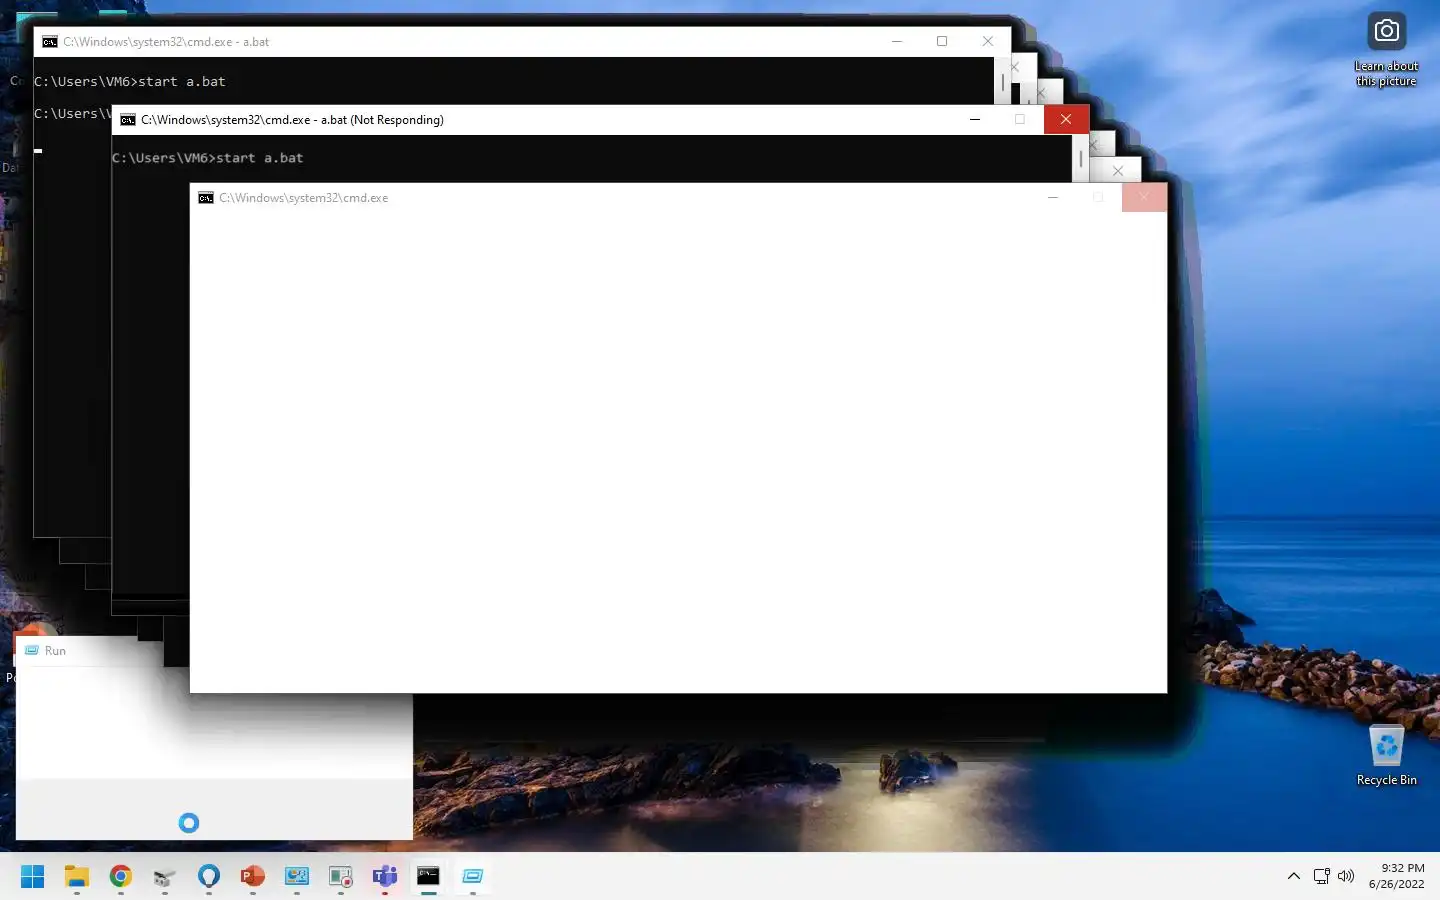Open the clock showing 9:32 PM
This screenshot has width=1440, height=900.
[x=1397, y=876]
